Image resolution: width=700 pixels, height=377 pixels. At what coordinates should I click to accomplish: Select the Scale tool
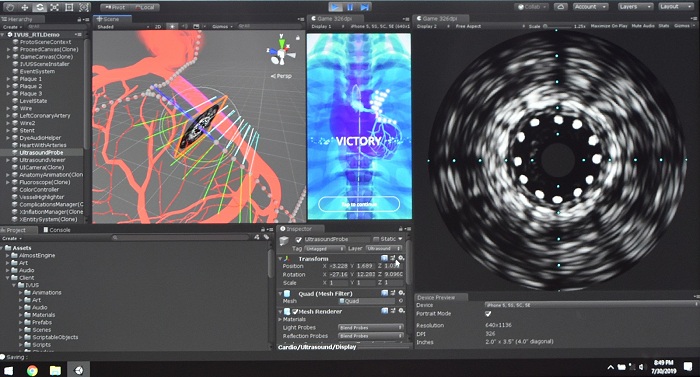coord(54,7)
